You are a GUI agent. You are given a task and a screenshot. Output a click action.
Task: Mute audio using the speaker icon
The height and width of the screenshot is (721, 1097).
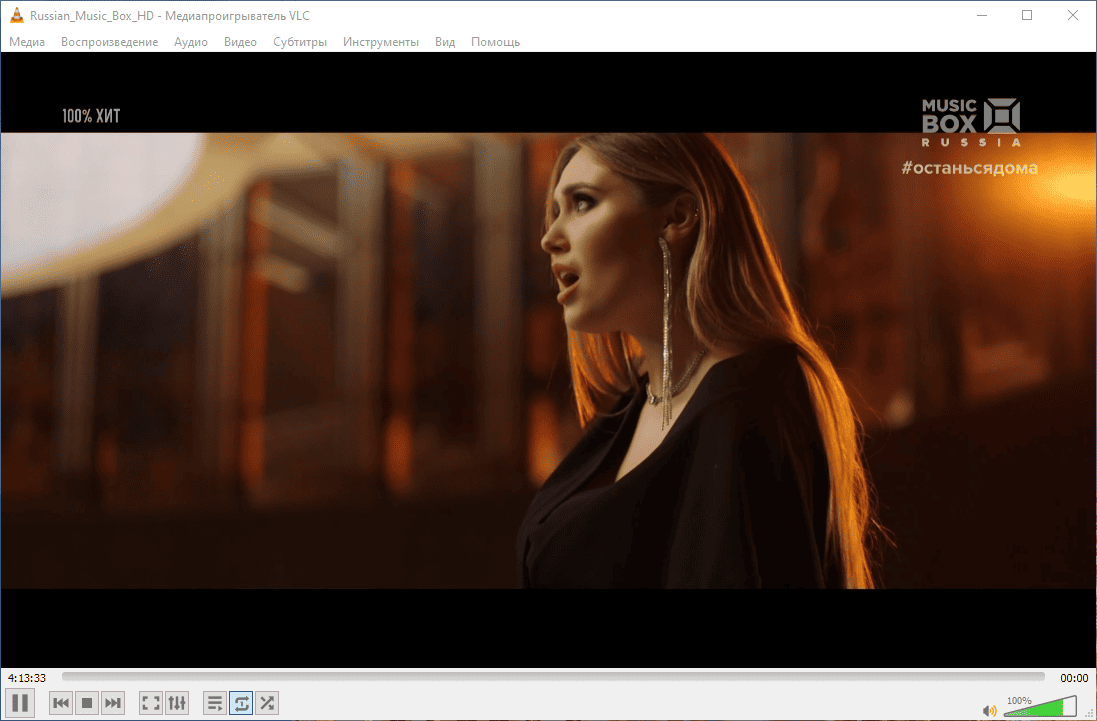click(x=989, y=711)
